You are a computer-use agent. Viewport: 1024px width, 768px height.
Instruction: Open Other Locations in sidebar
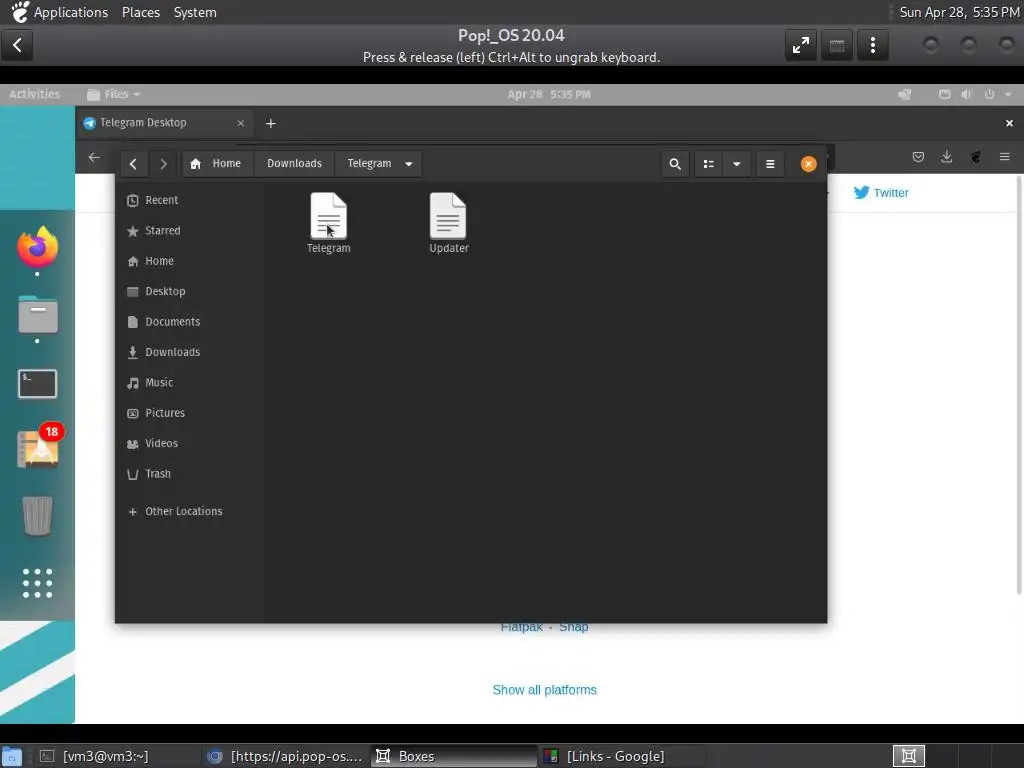(189, 511)
